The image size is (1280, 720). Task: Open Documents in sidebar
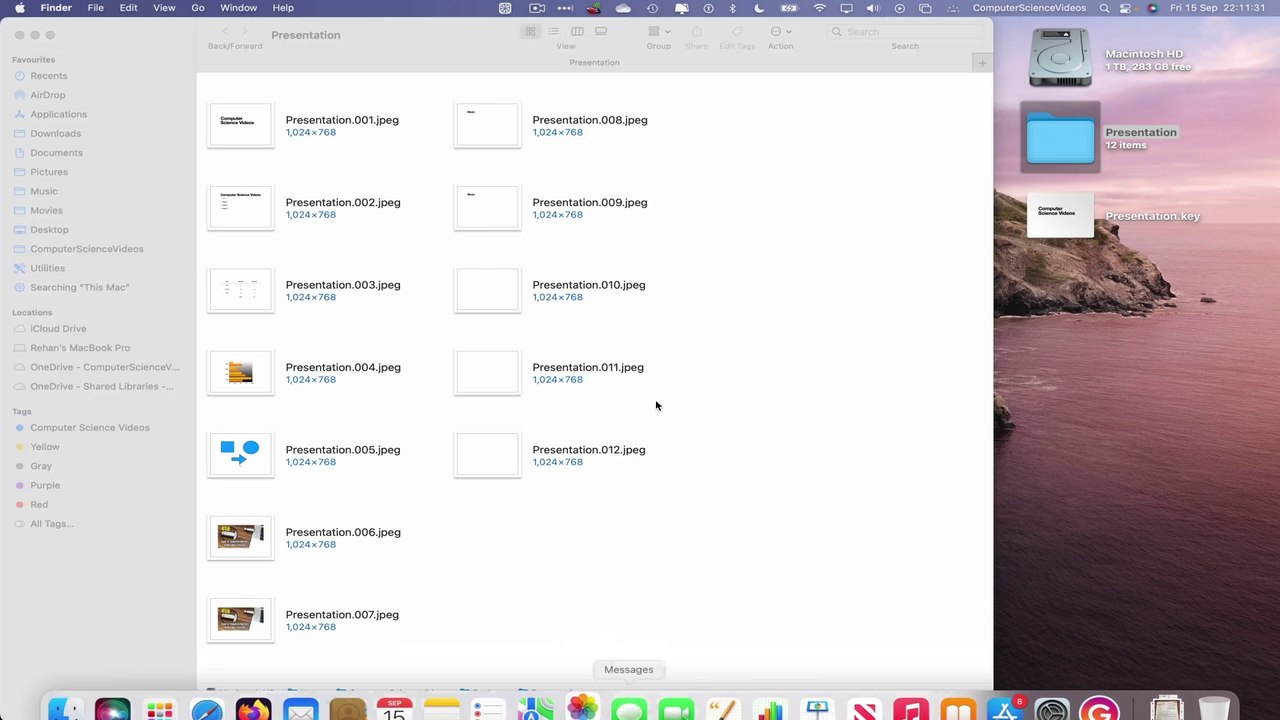(56, 153)
